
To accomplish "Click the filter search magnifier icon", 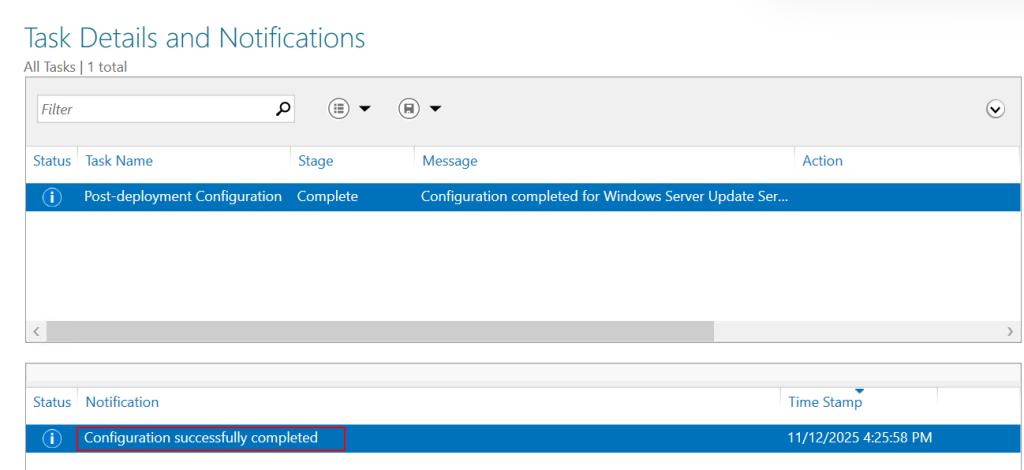I will (283, 109).
